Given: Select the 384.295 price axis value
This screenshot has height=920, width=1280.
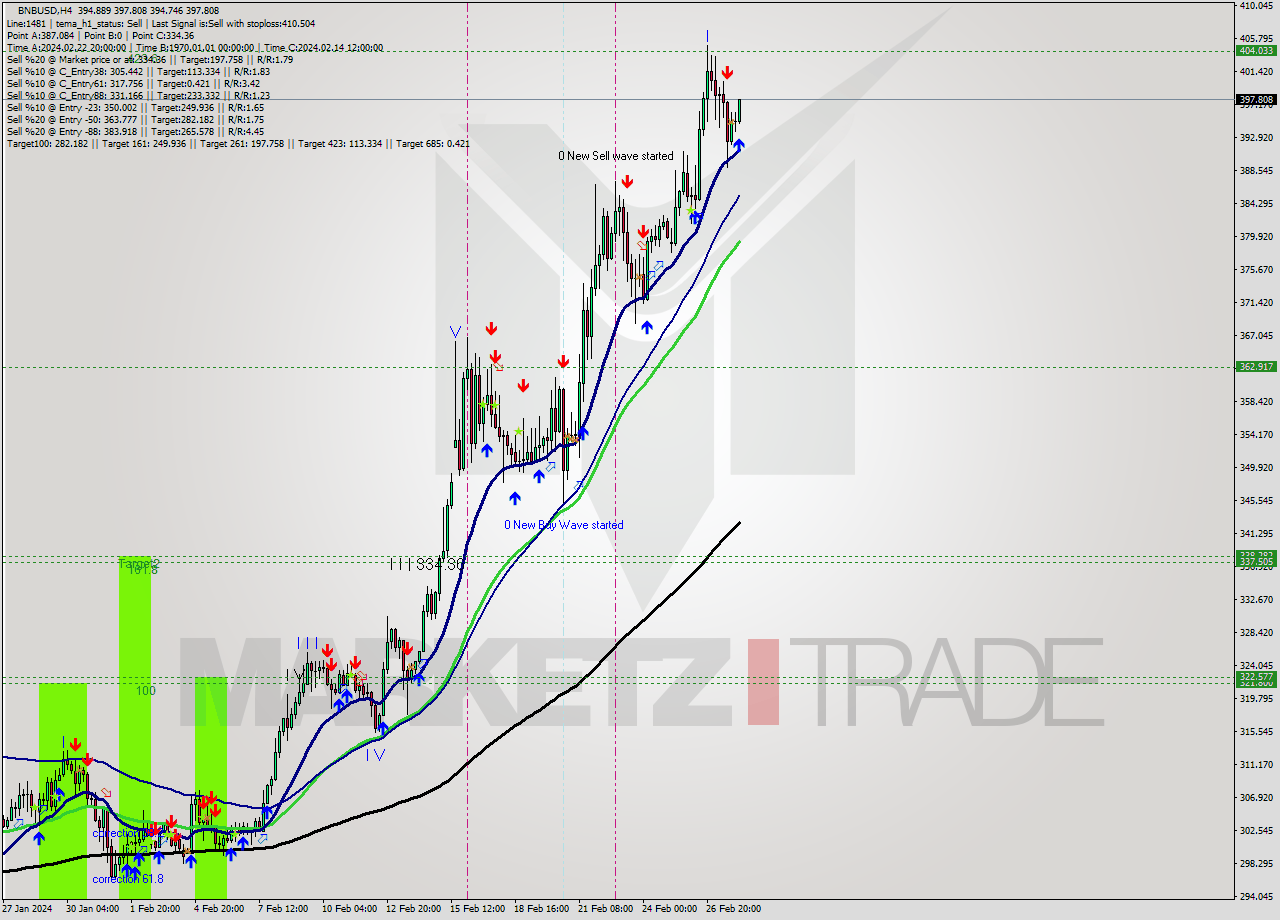Looking at the screenshot, I should tap(1256, 204).
